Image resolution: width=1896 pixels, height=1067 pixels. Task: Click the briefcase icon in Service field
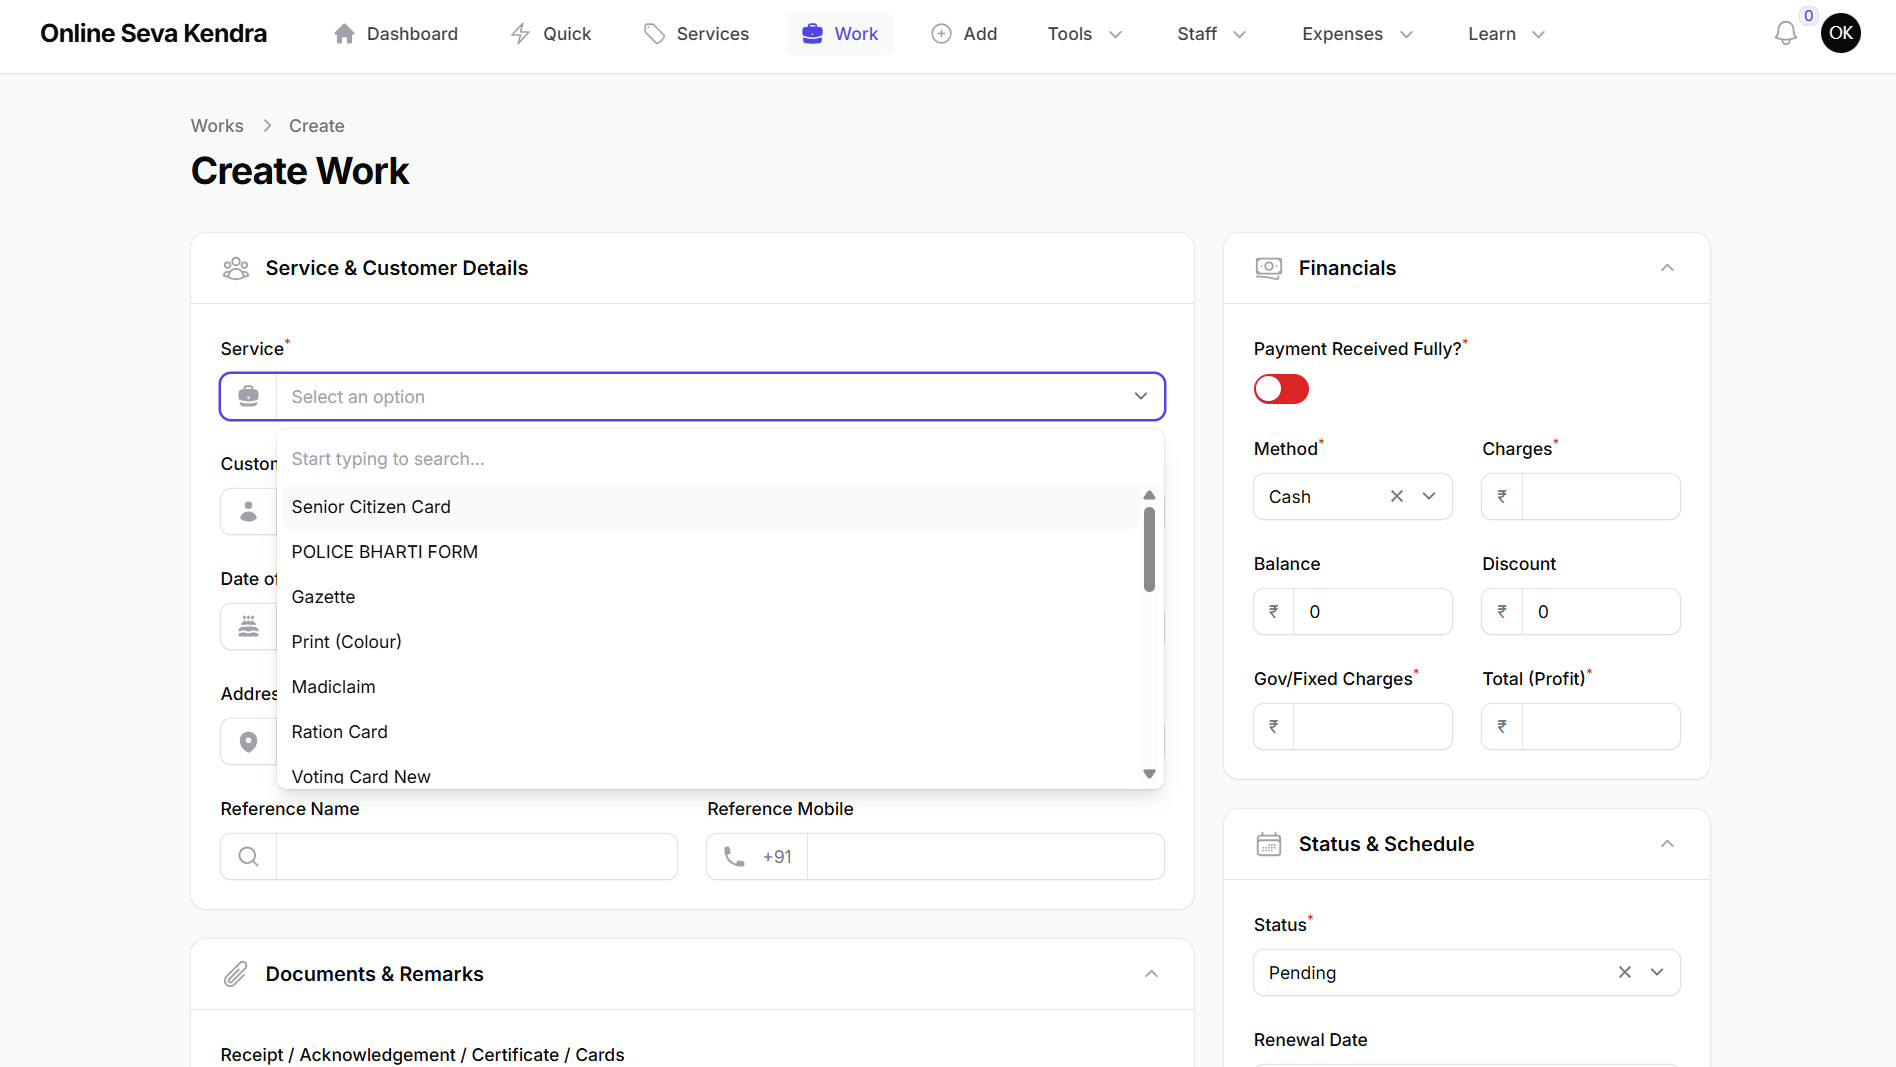point(248,396)
